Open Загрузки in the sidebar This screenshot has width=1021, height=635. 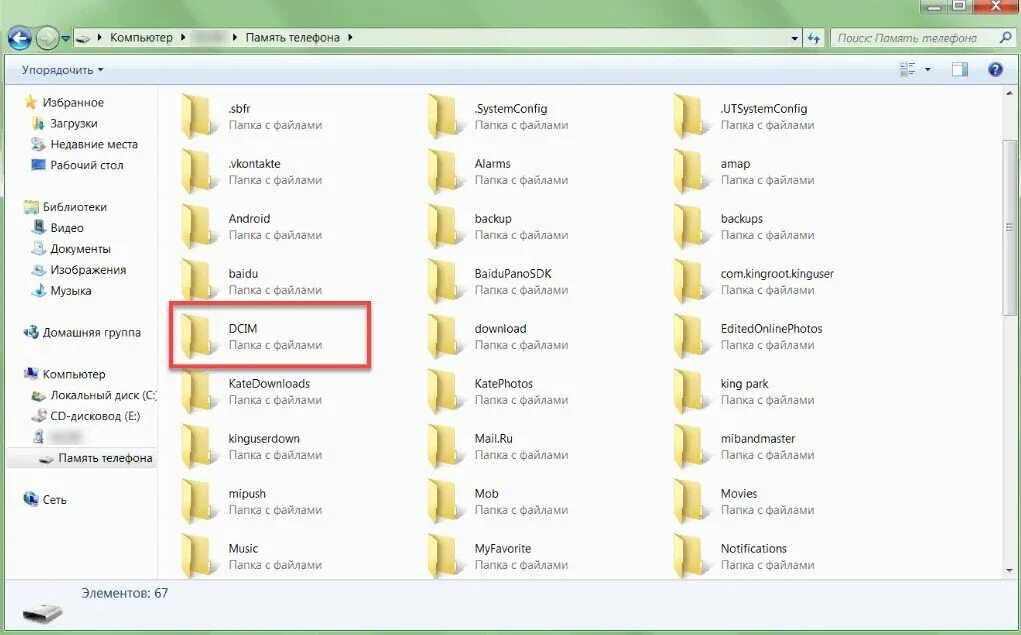74,123
